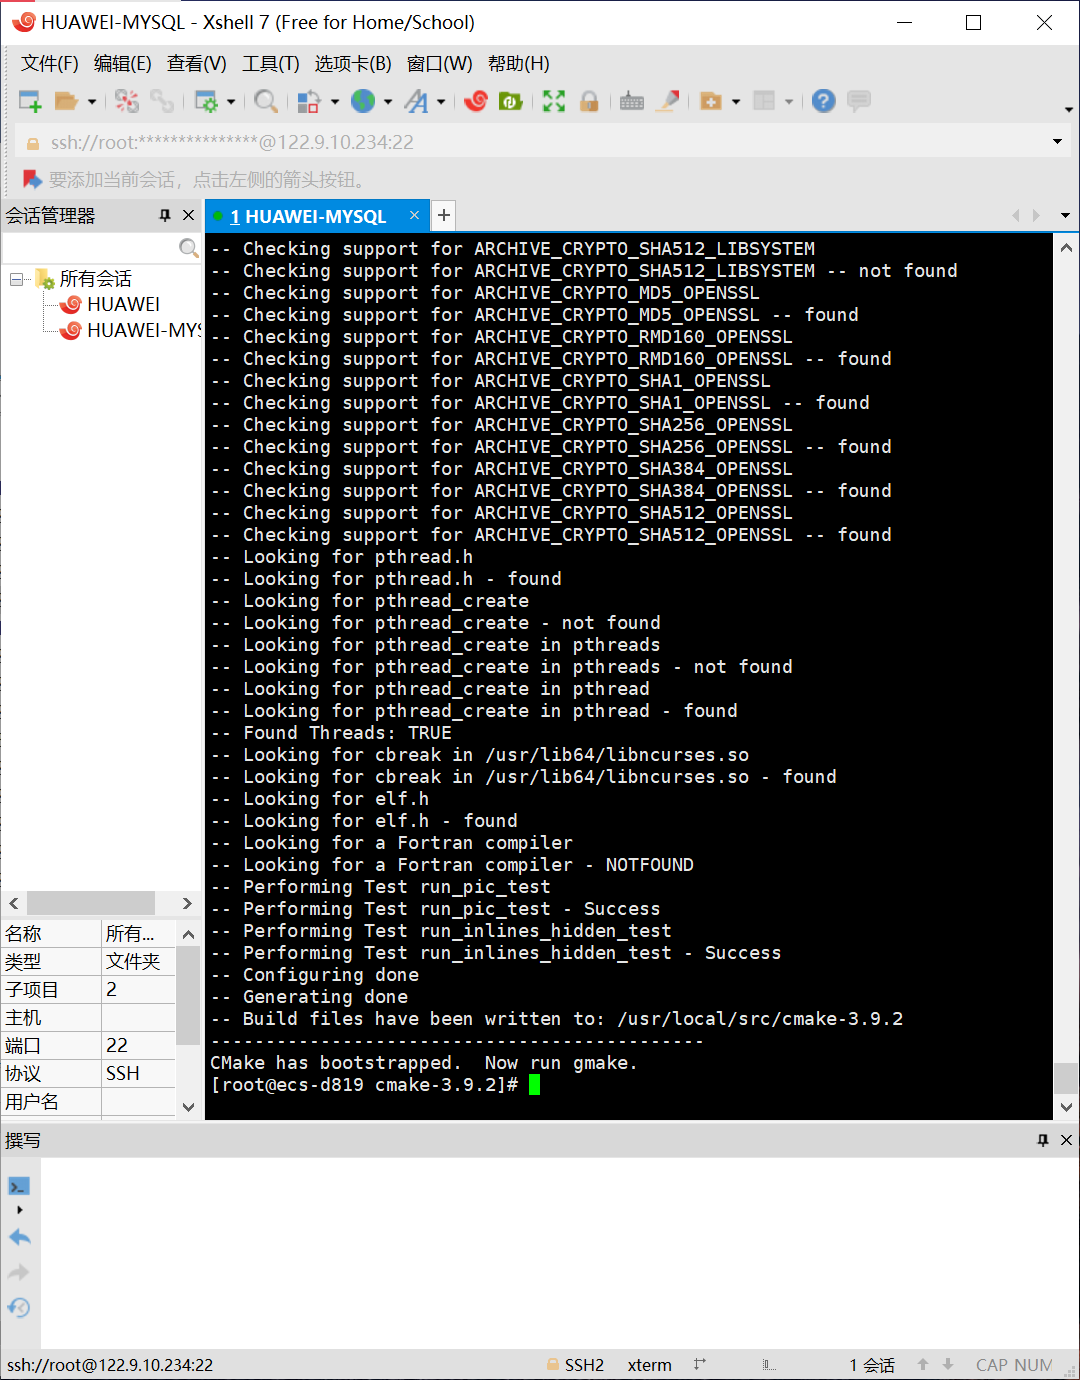Expand the properties gear dropdown arrow
Image resolution: width=1080 pixels, height=1380 pixels.
[x=231, y=102]
